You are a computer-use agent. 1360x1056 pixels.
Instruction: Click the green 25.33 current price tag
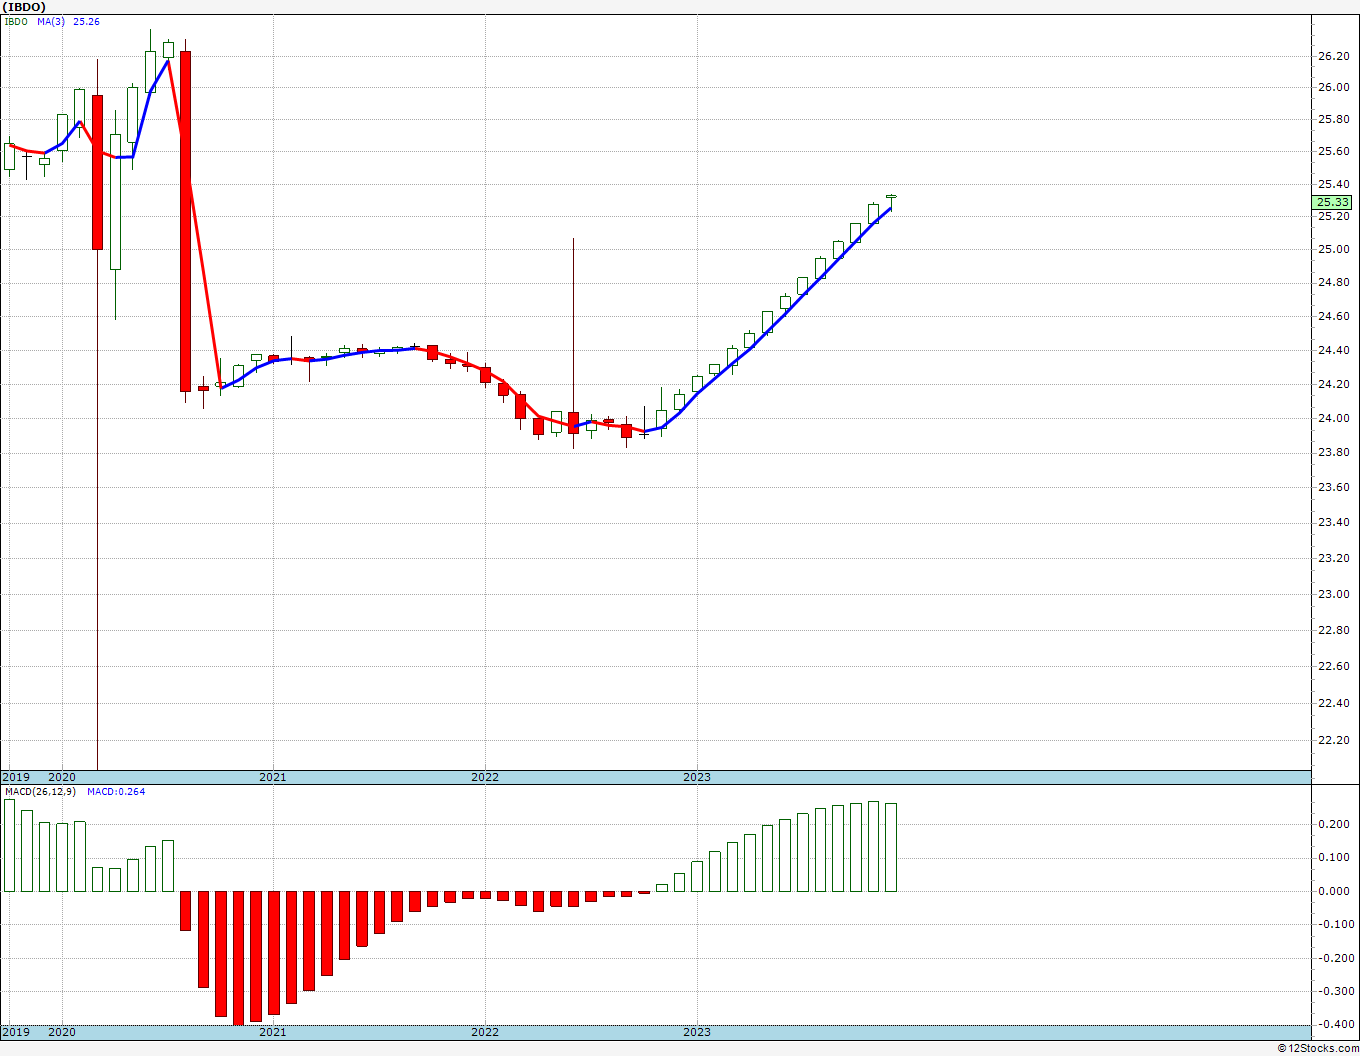click(1334, 202)
